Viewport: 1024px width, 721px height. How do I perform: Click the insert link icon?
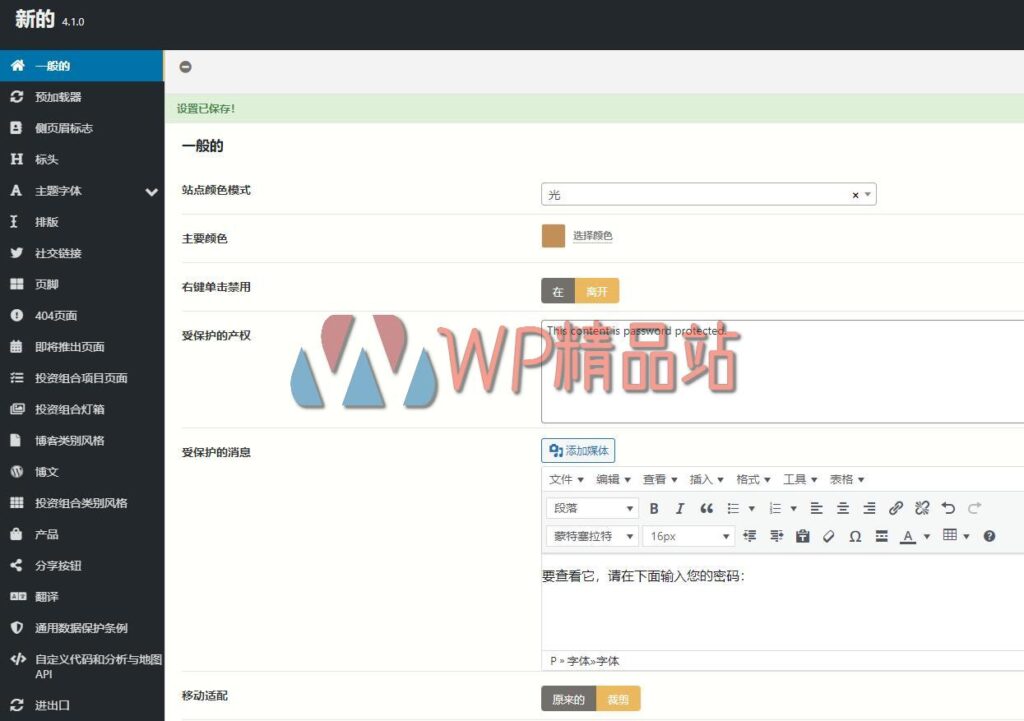click(x=896, y=508)
